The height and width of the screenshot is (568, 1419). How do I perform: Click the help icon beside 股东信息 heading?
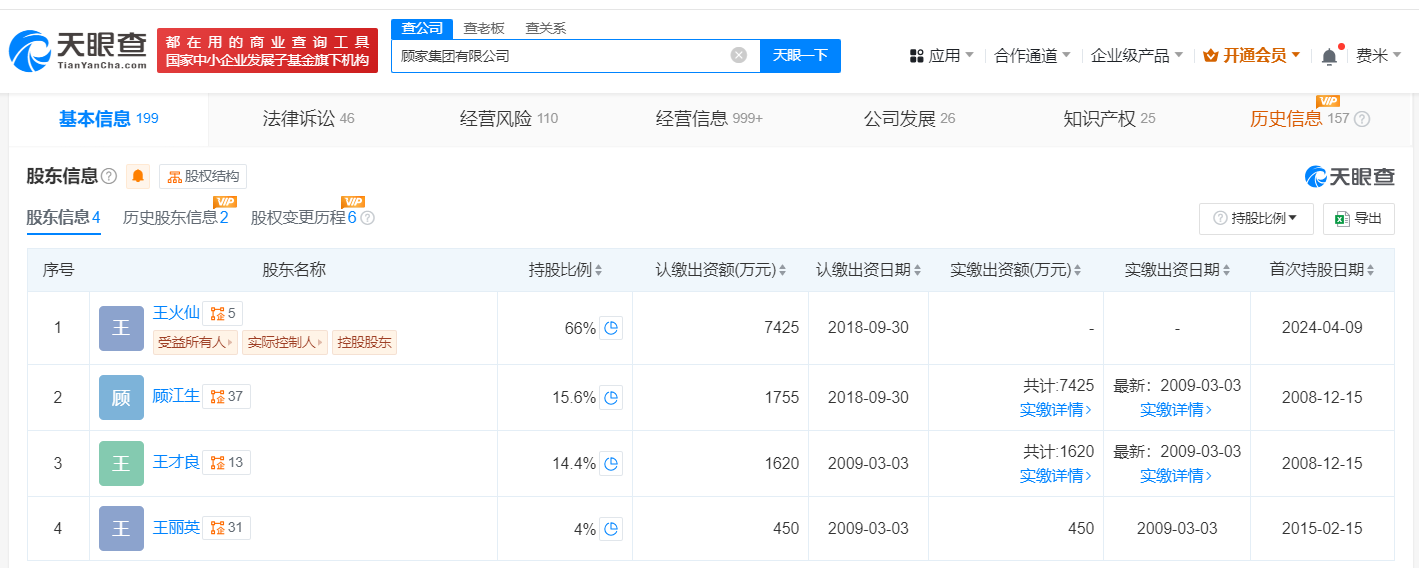coord(109,177)
